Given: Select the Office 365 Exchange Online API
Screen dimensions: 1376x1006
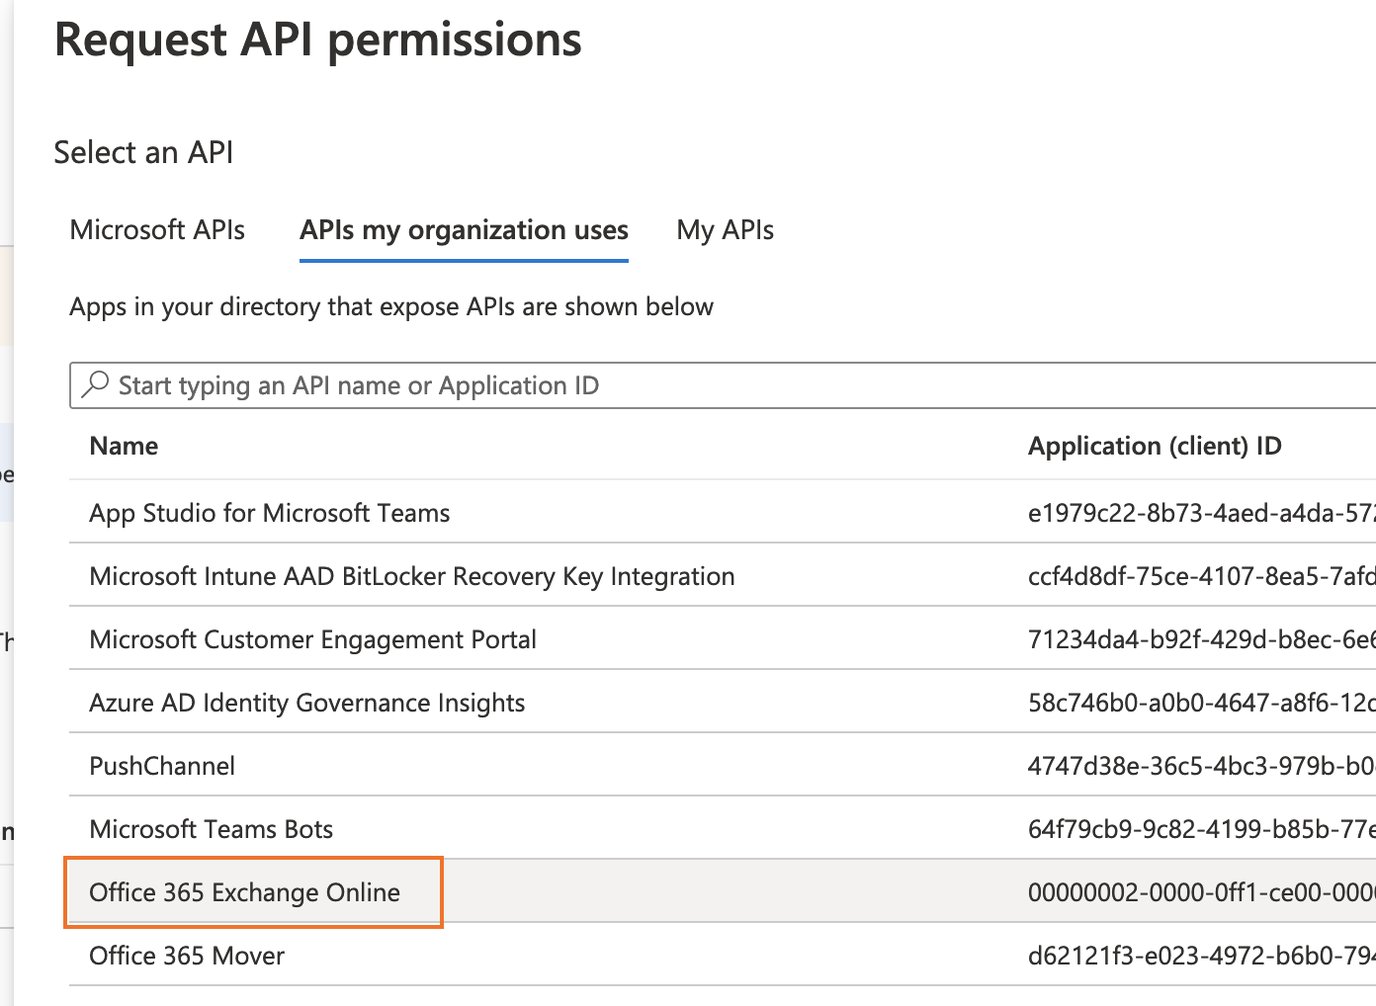Looking at the screenshot, I should (244, 892).
